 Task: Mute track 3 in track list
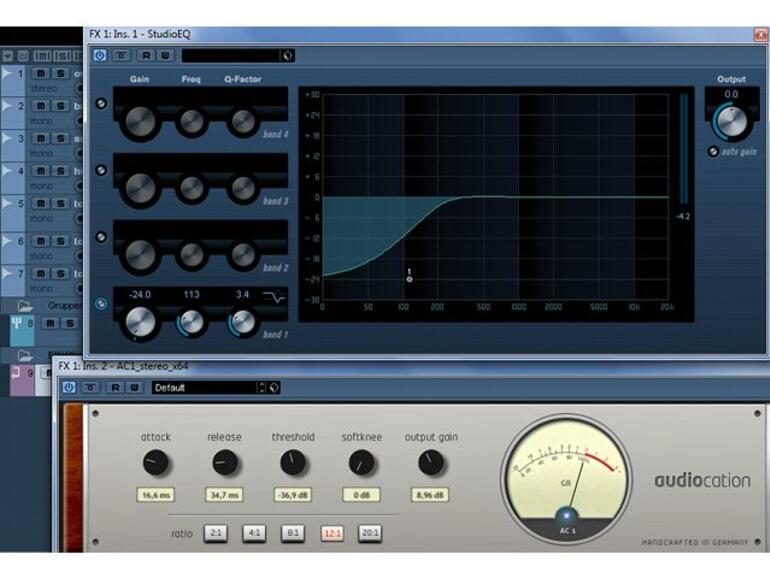(x=41, y=138)
